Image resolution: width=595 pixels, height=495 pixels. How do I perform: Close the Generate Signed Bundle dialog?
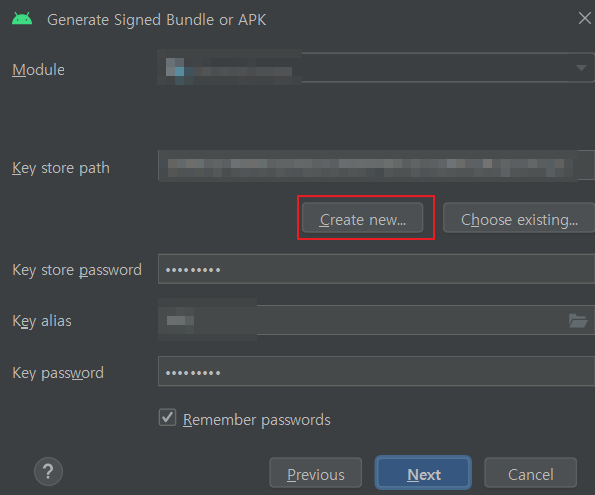click(x=585, y=18)
